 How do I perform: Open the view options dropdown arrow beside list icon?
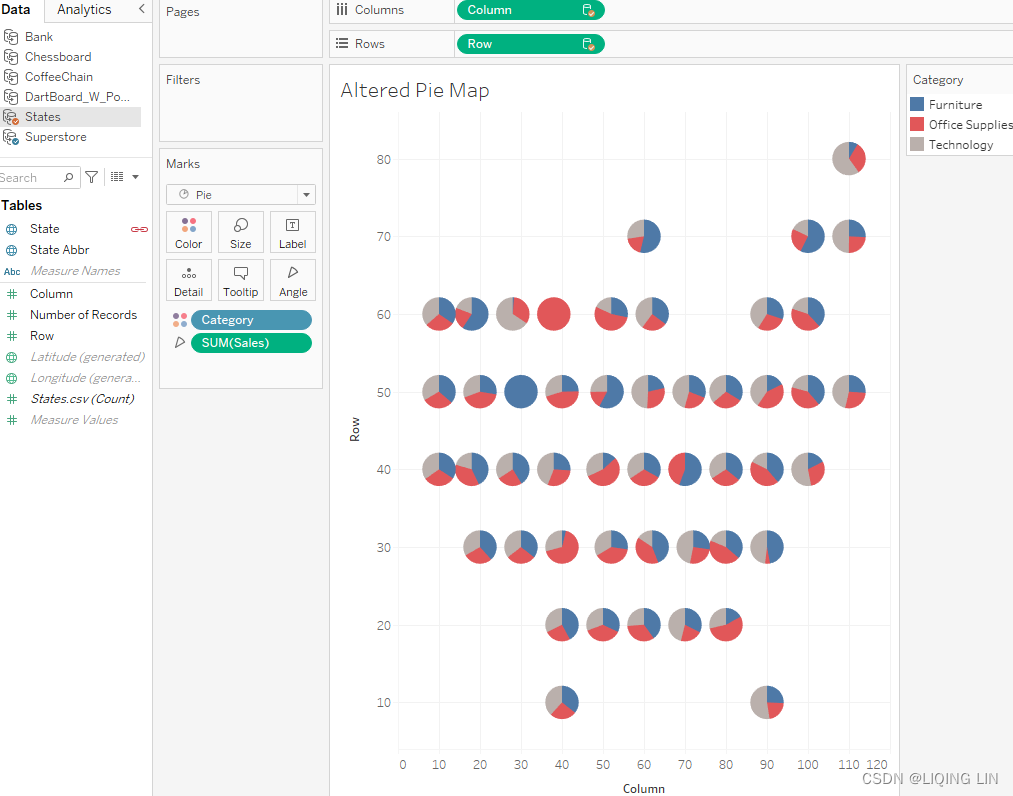tap(136, 177)
